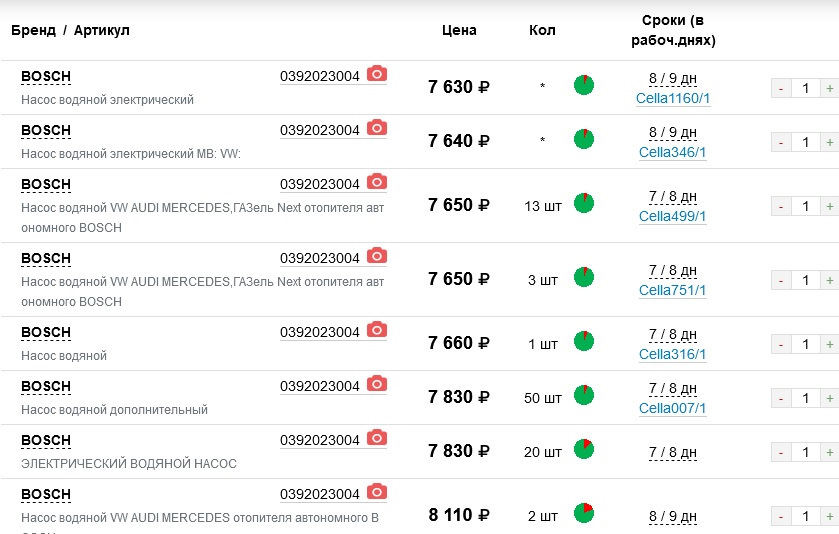The image size is (839, 534).
Task: Sort by the Цена column header
Action: coord(459,30)
